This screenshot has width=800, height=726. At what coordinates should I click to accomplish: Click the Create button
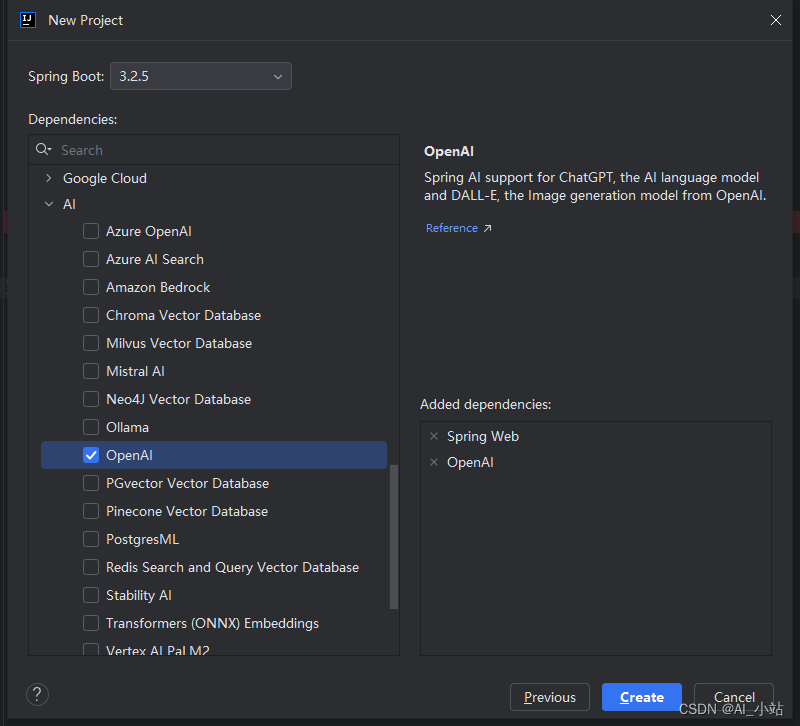(642, 697)
